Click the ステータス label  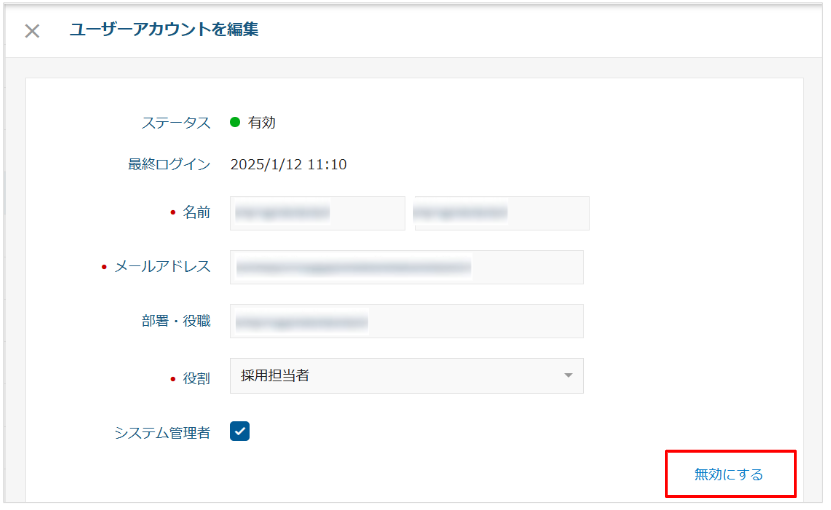point(175,123)
